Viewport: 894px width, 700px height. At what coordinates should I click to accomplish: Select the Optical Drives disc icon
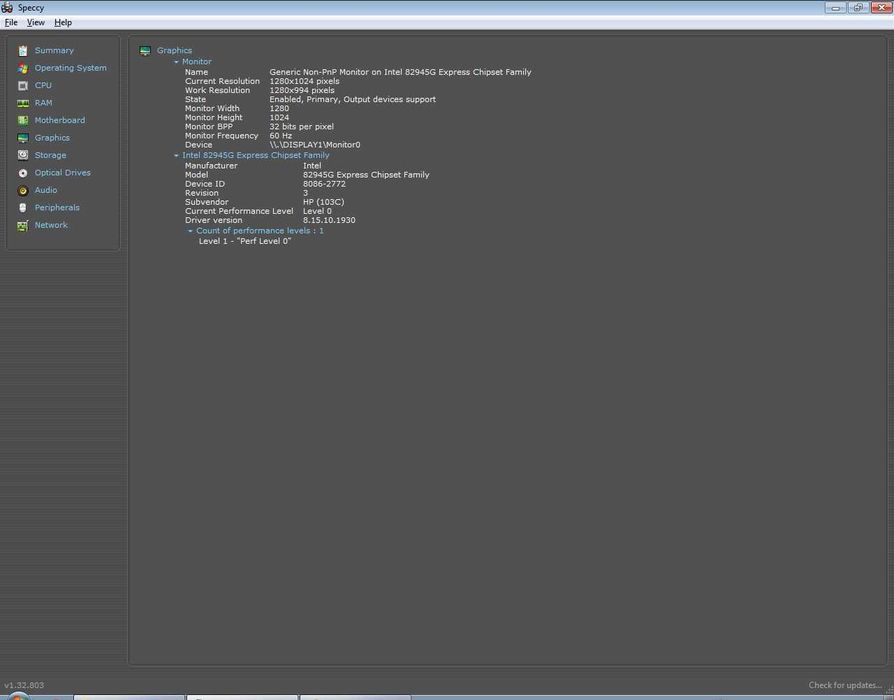[x=23, y=173]
